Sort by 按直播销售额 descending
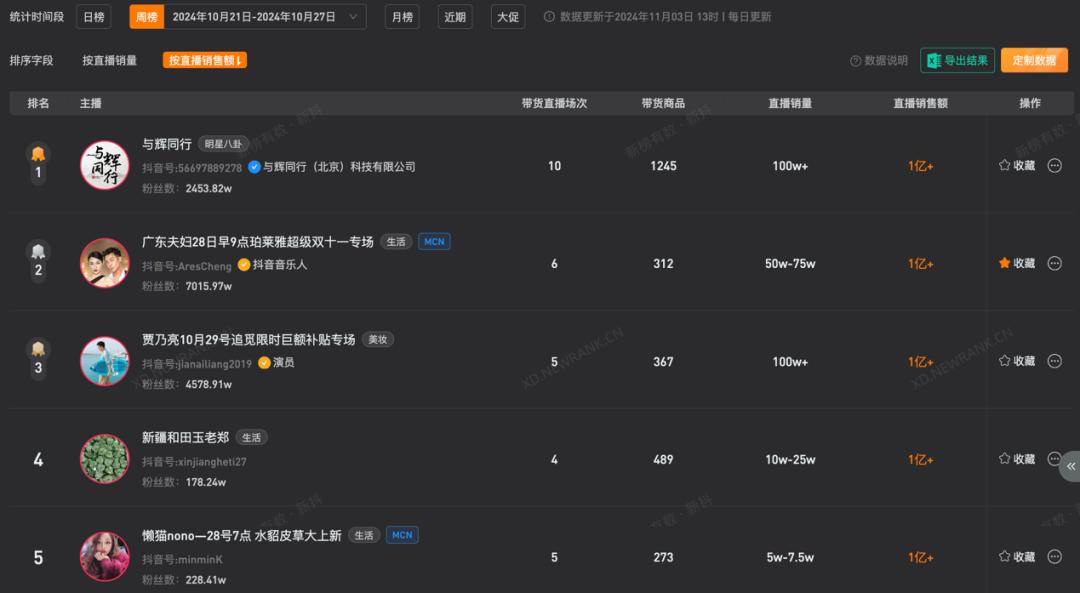 tap(205, 60)
